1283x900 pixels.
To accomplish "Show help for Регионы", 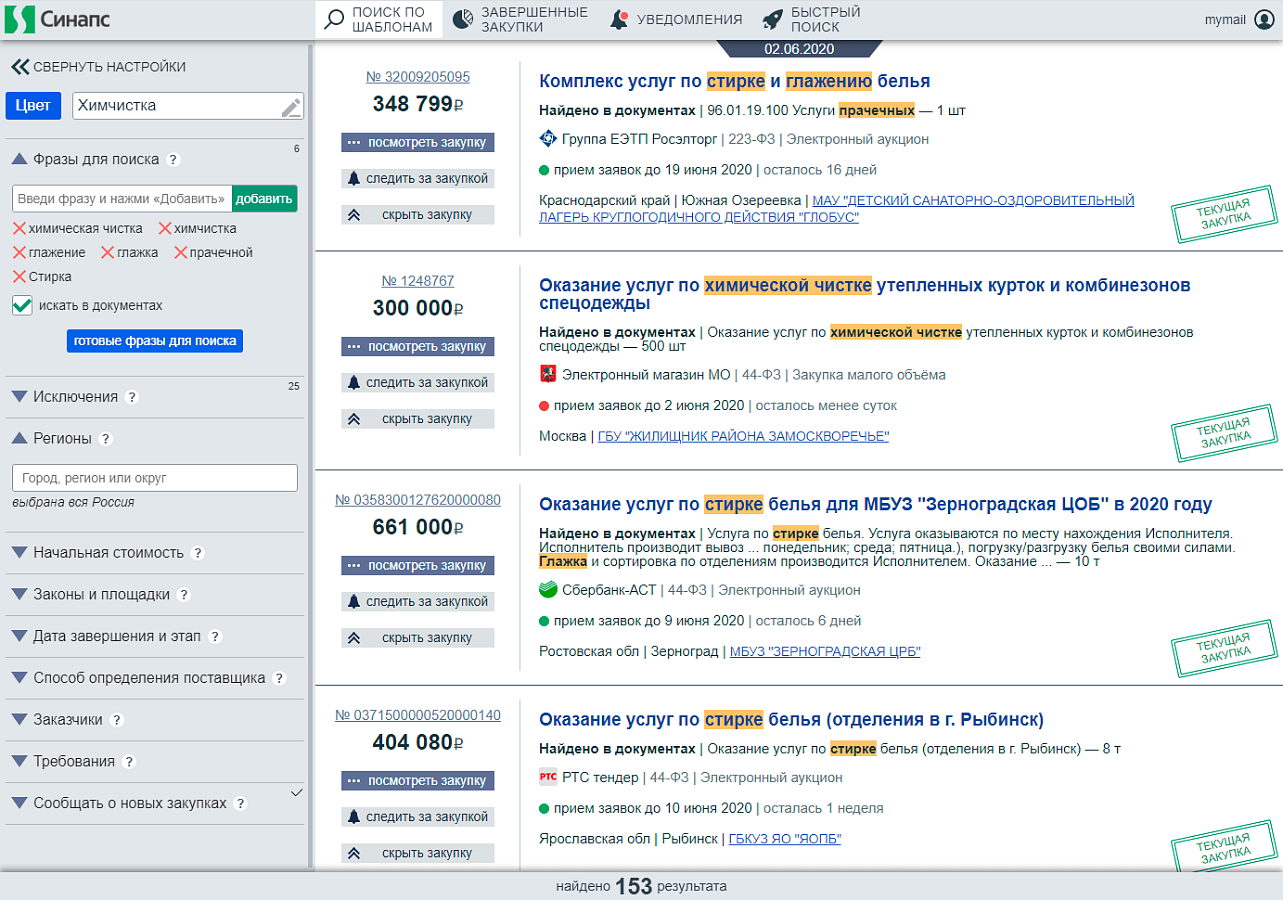I will pos(106,438).
